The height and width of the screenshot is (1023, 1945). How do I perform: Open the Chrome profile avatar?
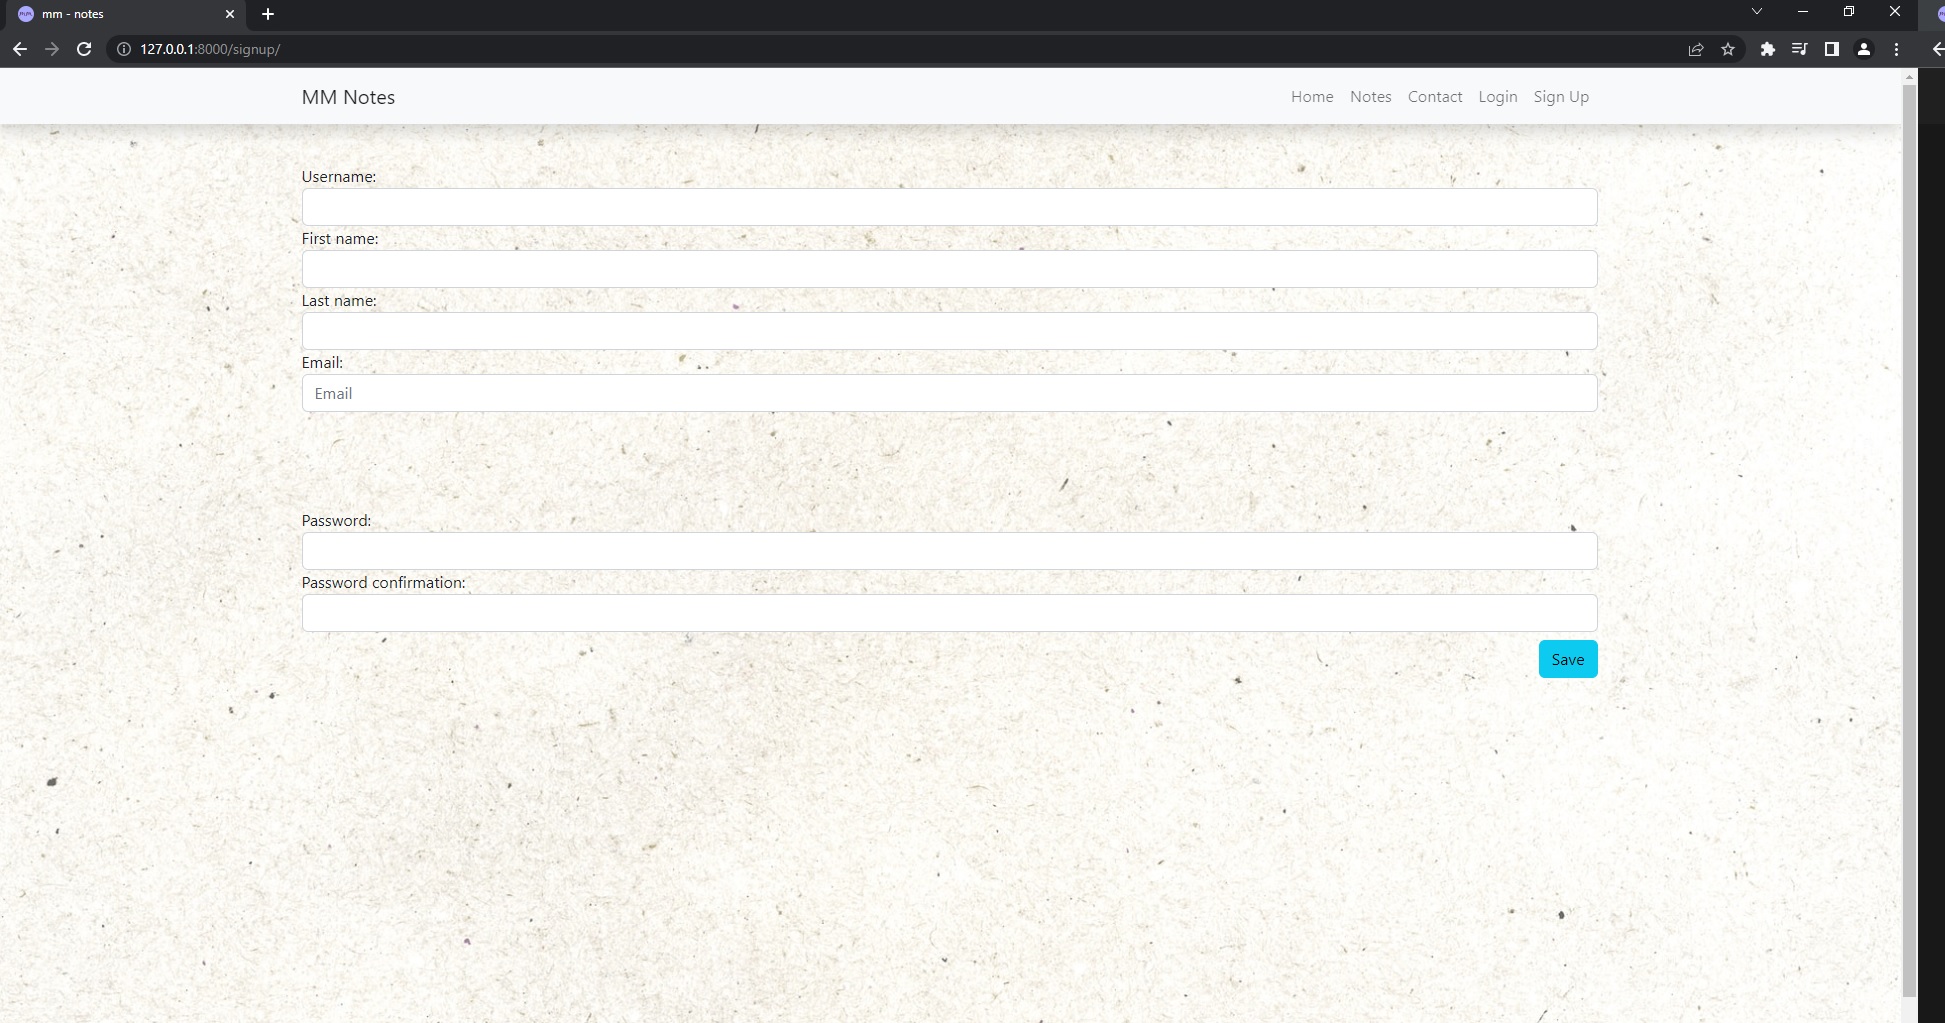[x=1864, y=49]
